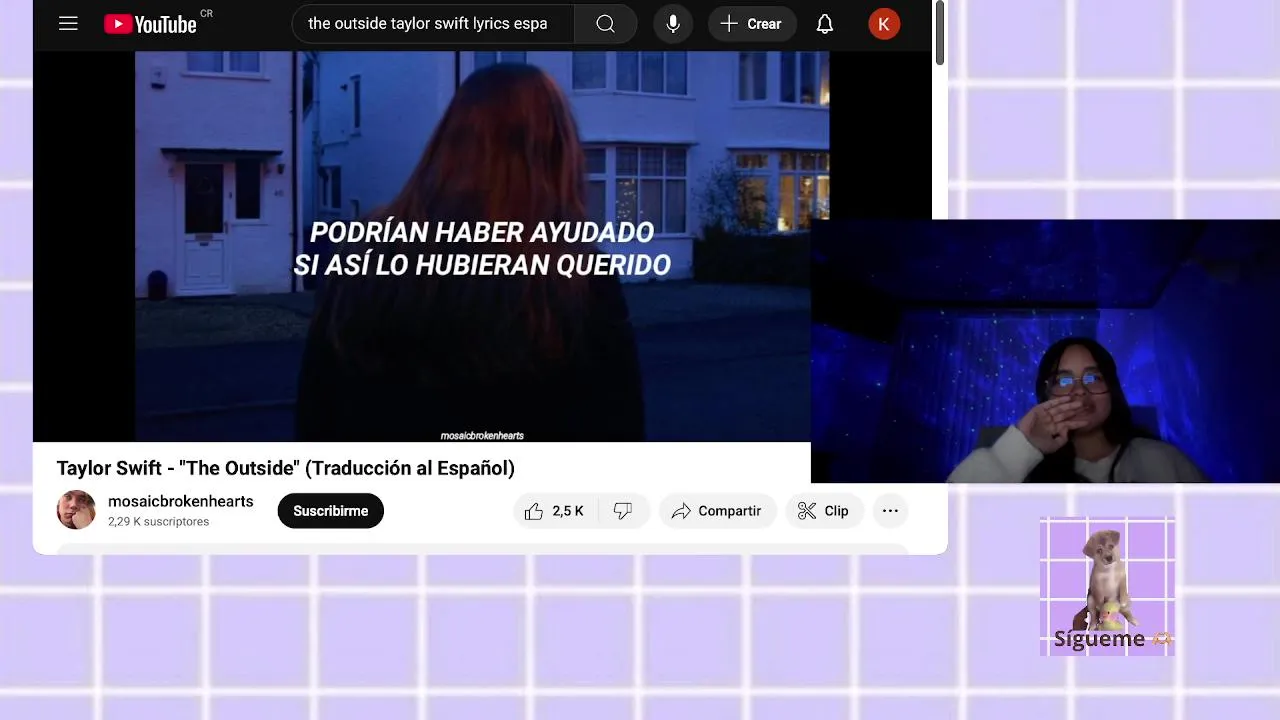This screenshot has height=720, width=1280.
Task: Dislike the video
Action: coord(623,511)
